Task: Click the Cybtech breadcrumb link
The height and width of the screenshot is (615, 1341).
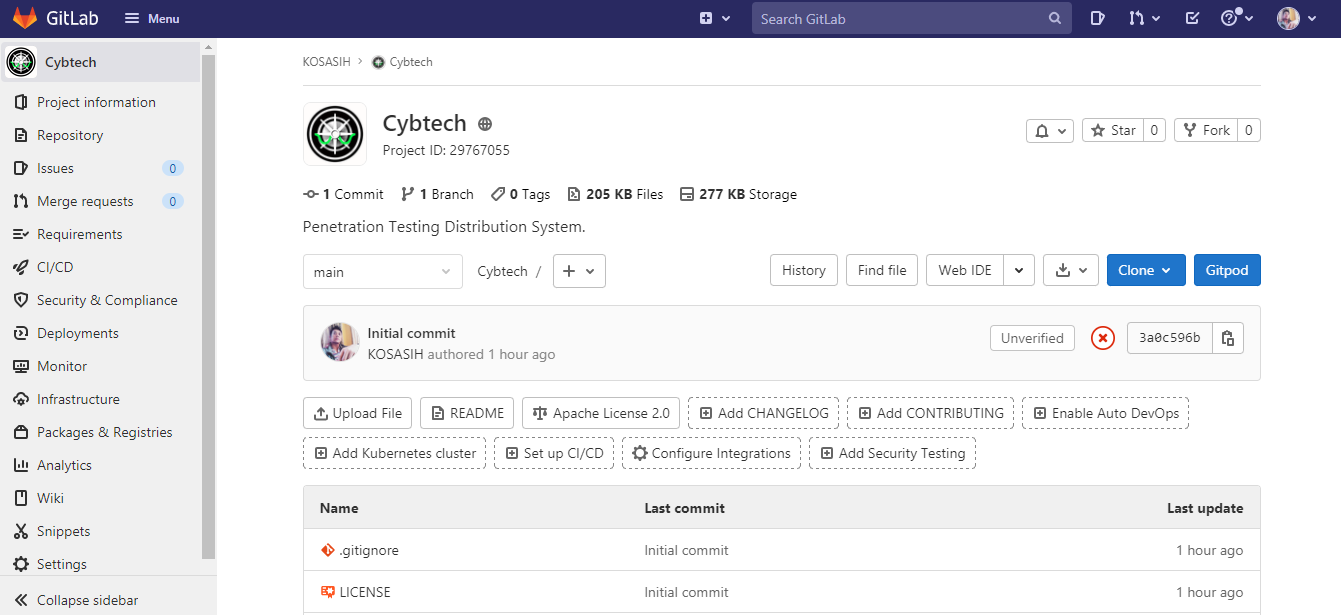Action: point(411,62)
